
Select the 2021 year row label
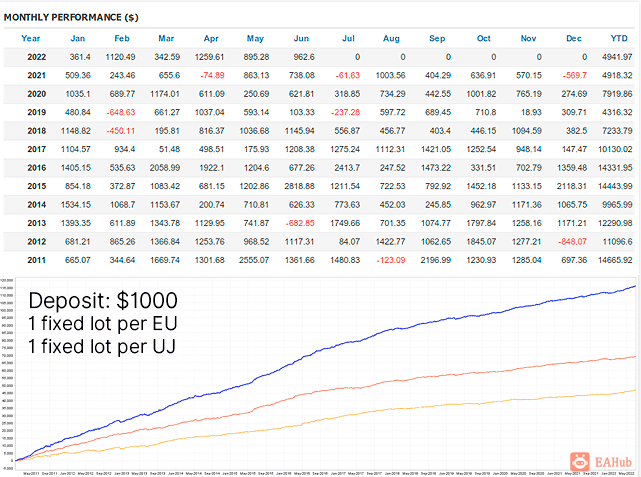(x=37, y=76)
